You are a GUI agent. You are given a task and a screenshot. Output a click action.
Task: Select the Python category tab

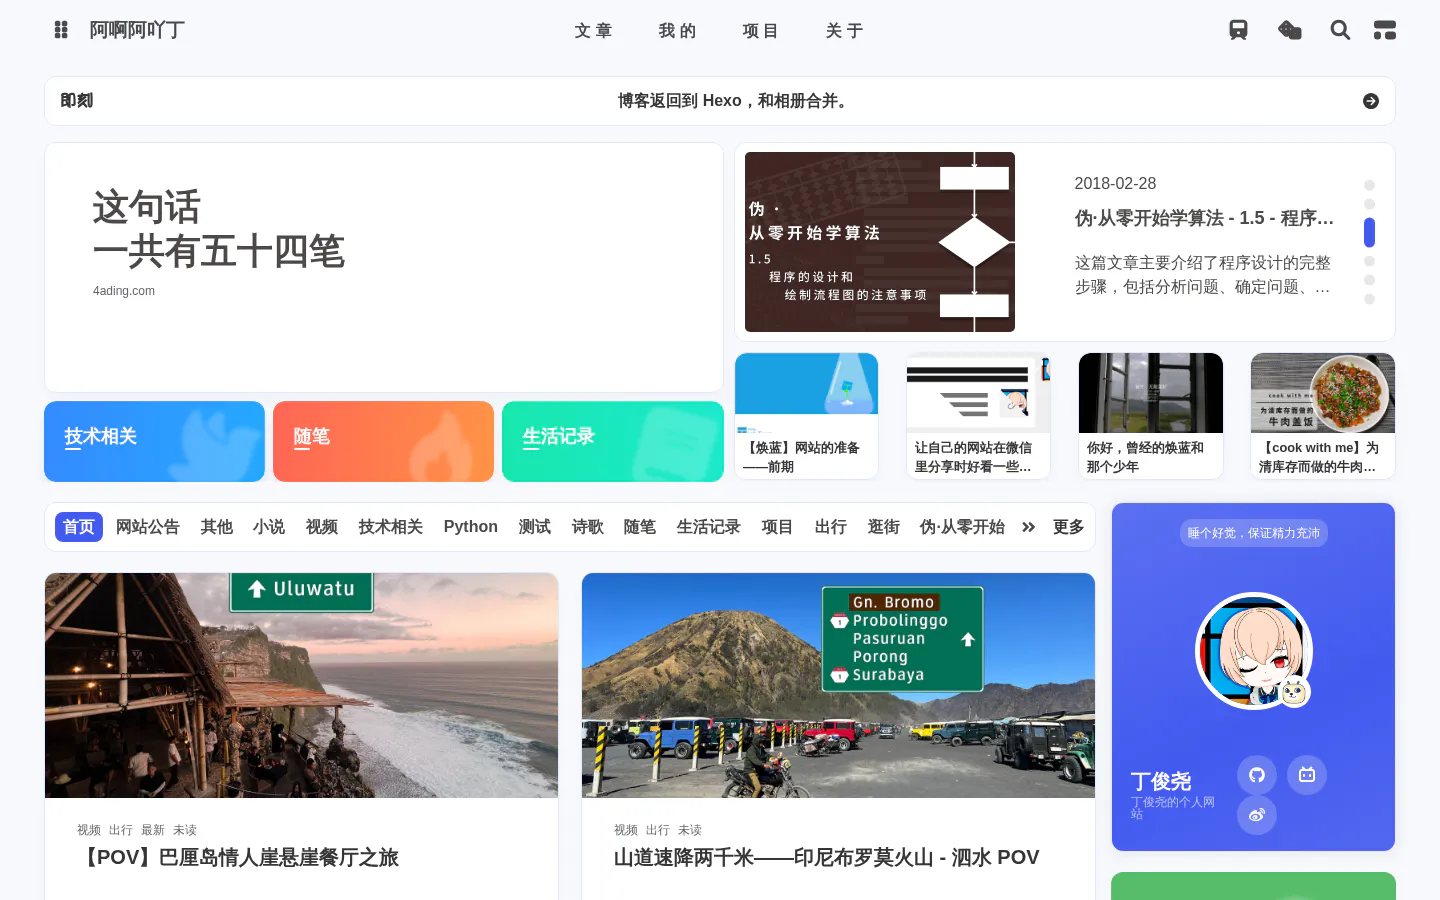471,527
